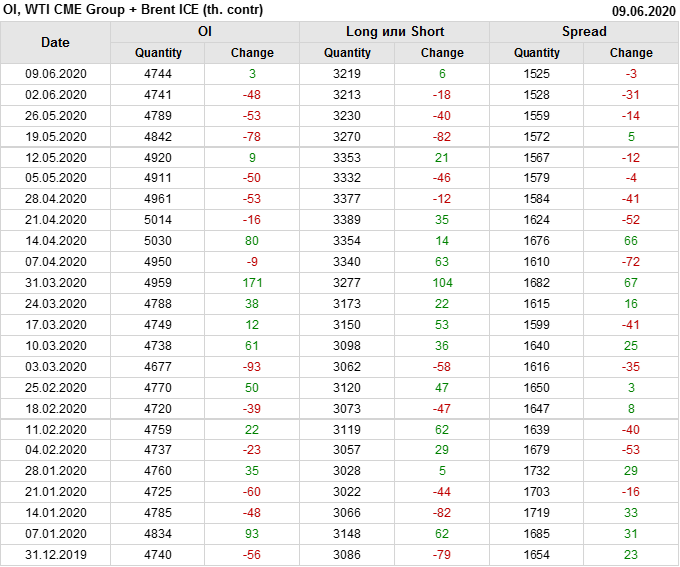Screen dimensions: 680x567
Task: Select the 09.06.2020 date cell in the first row
Action: pos(56,74)
